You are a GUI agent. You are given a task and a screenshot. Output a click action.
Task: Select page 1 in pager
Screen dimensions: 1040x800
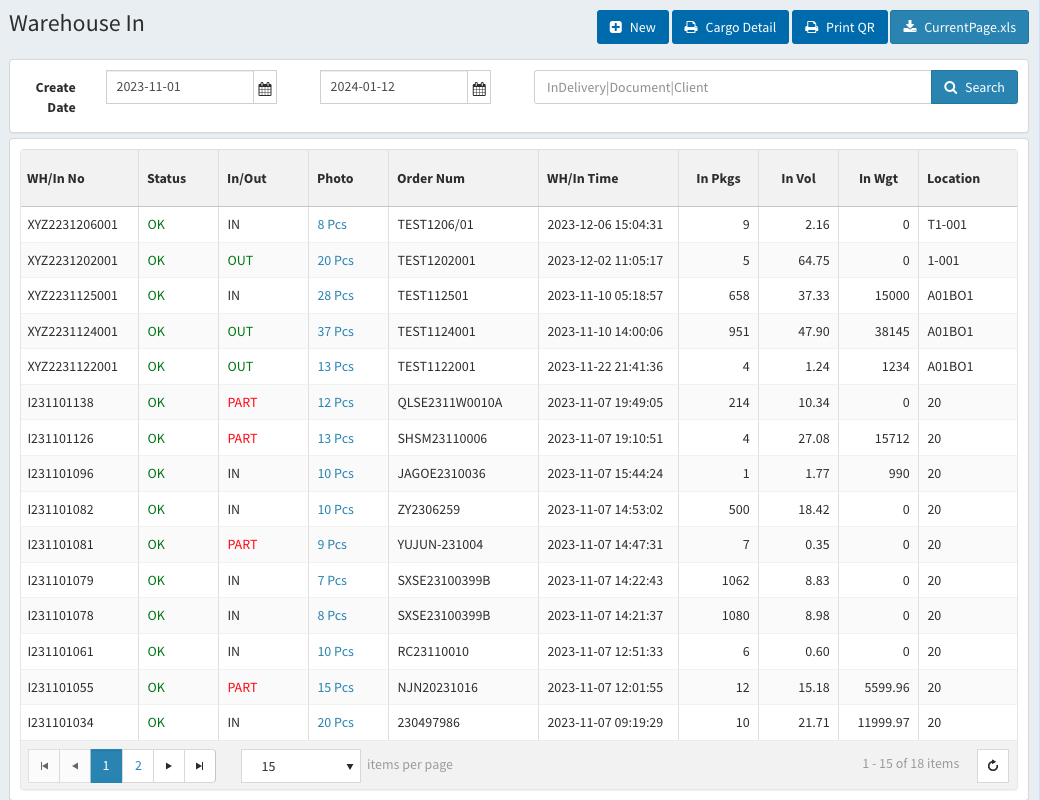click(106, 766)
